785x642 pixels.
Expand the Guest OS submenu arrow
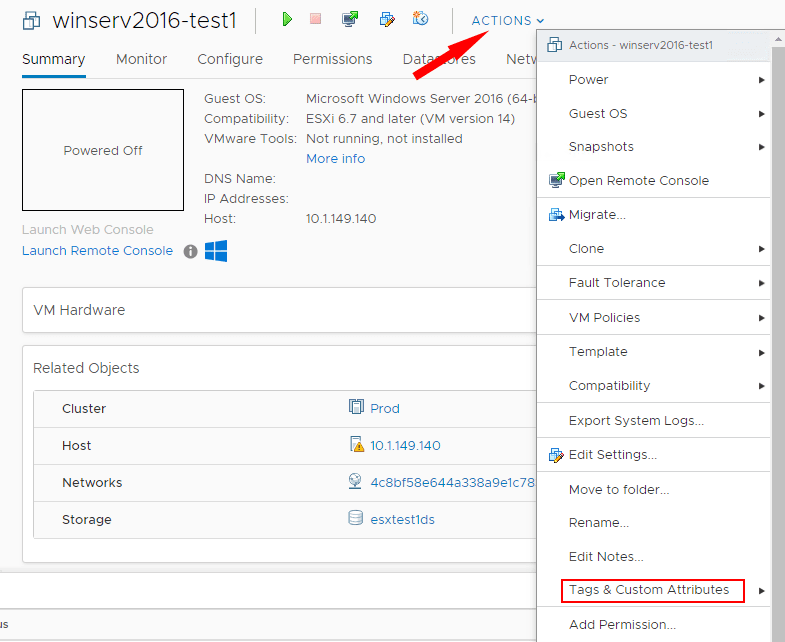(x=761, y=114)
